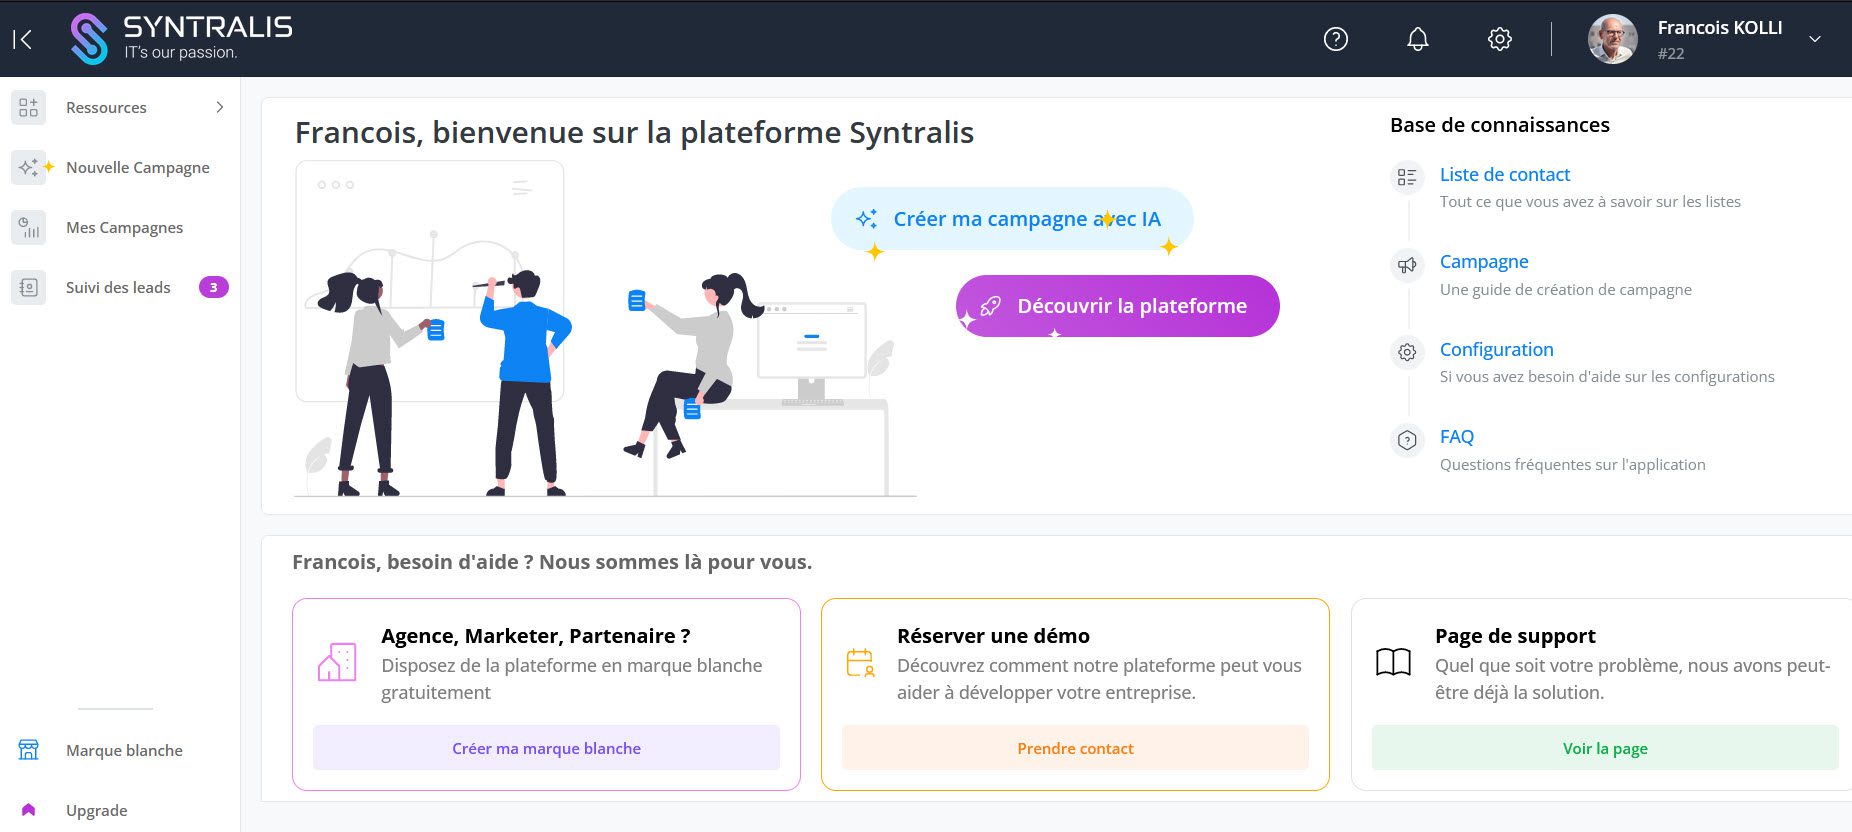This screenshot has height=832, width=1852.
Task: Click the Upgrade icon in sidebar
Action: coord(28,810)
